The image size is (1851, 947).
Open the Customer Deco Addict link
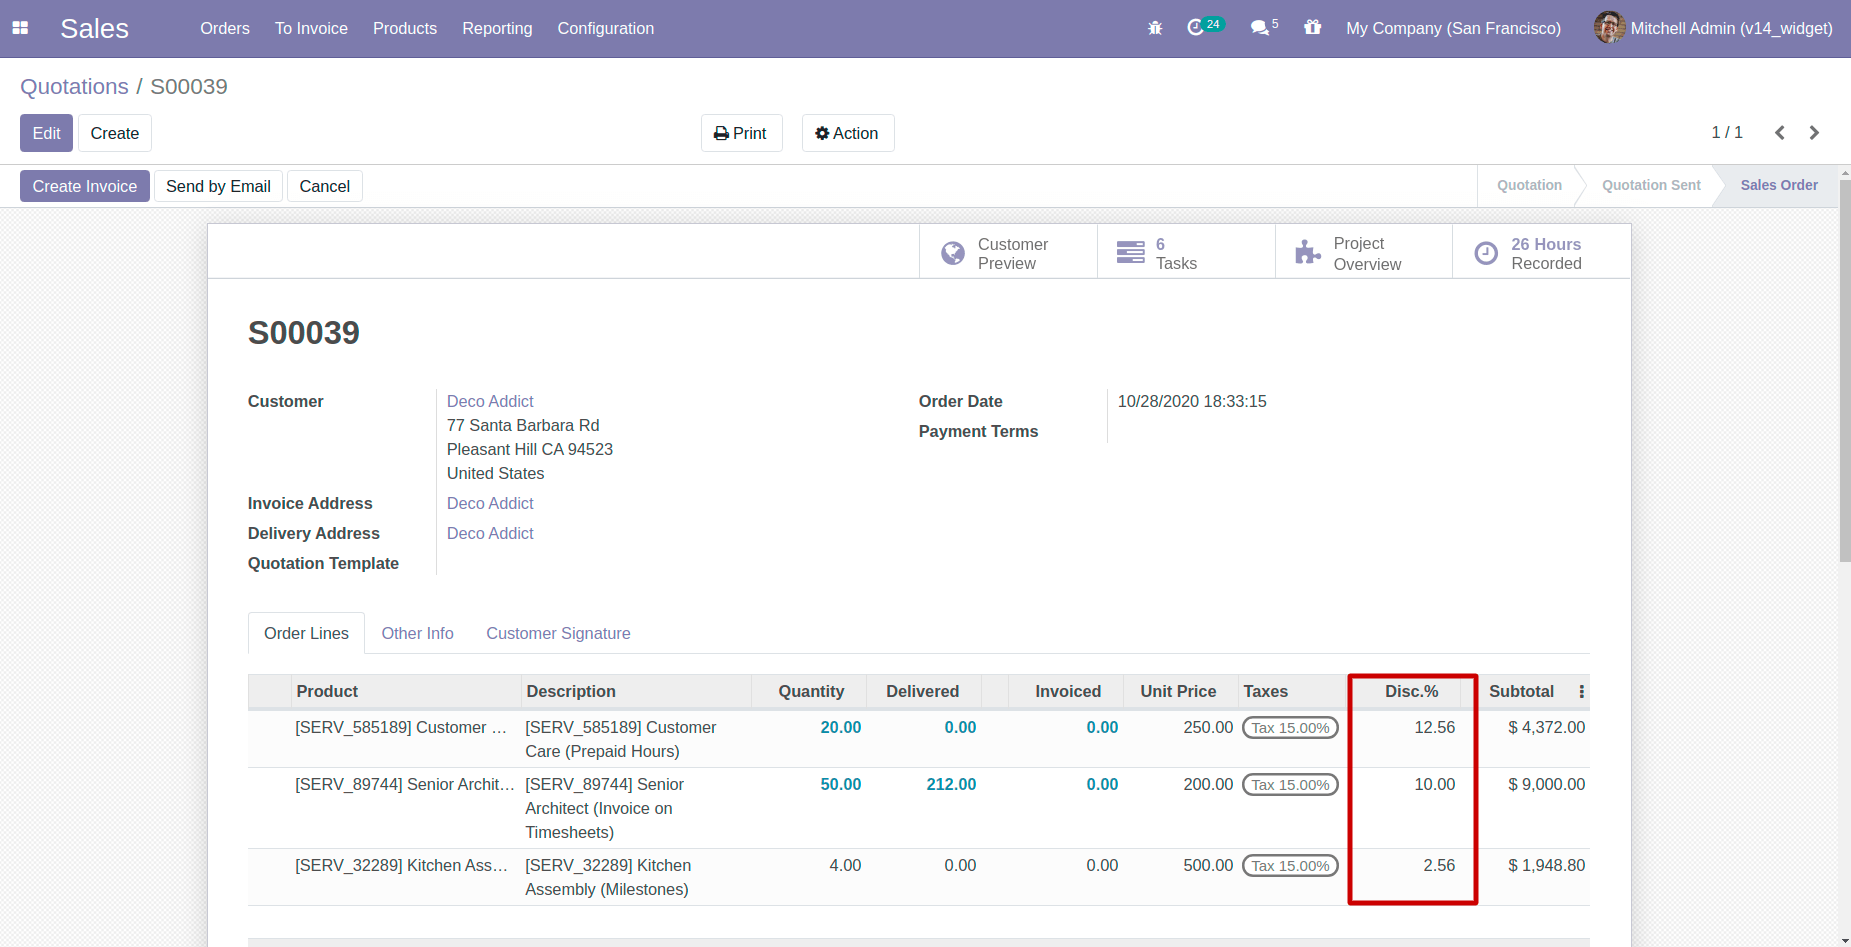tap(490, 401)
